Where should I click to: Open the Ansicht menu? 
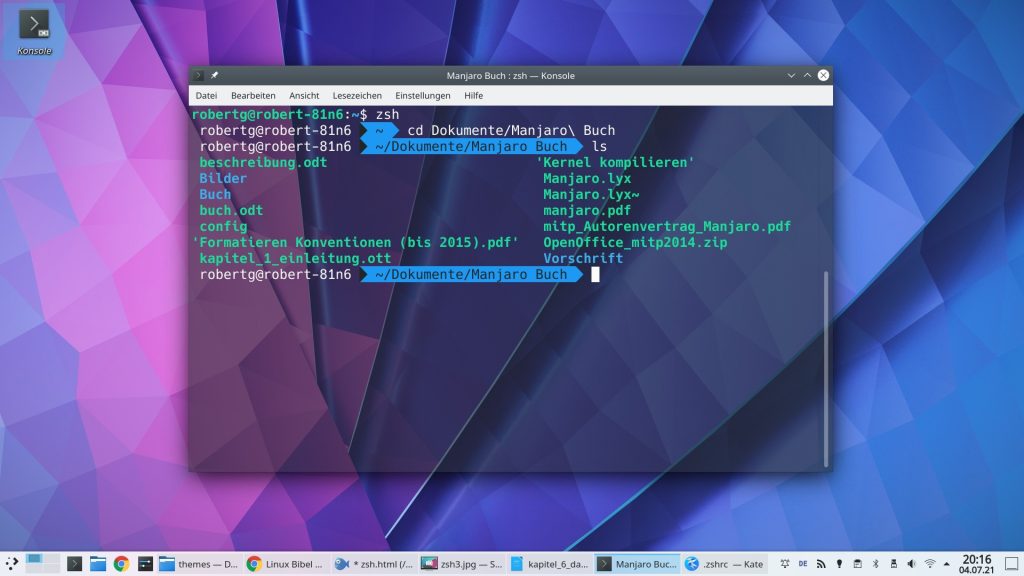tap(304, 95)
